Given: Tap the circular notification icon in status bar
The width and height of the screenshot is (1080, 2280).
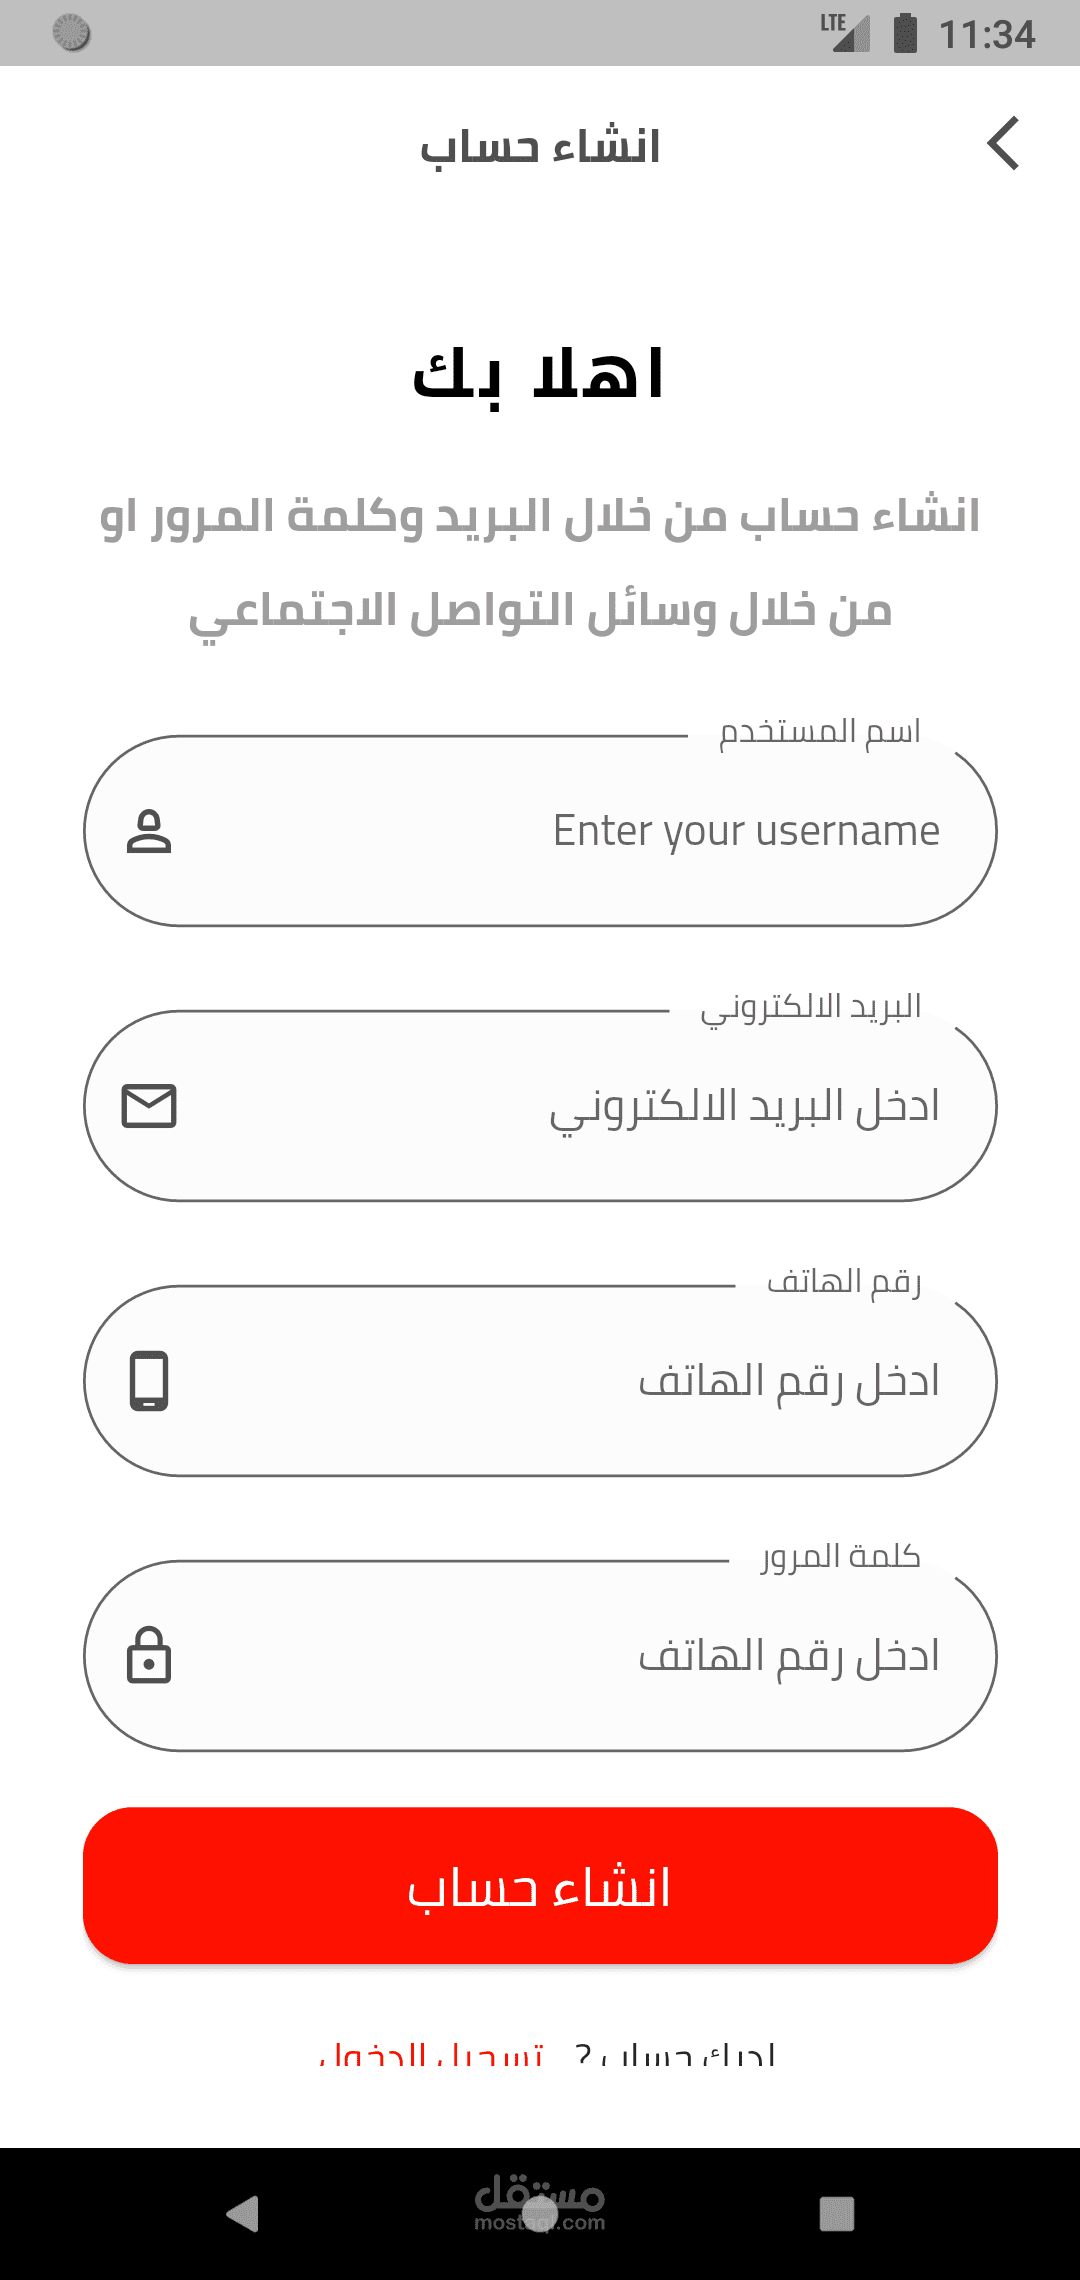Looking at the screenshot, I should (71, 33).
